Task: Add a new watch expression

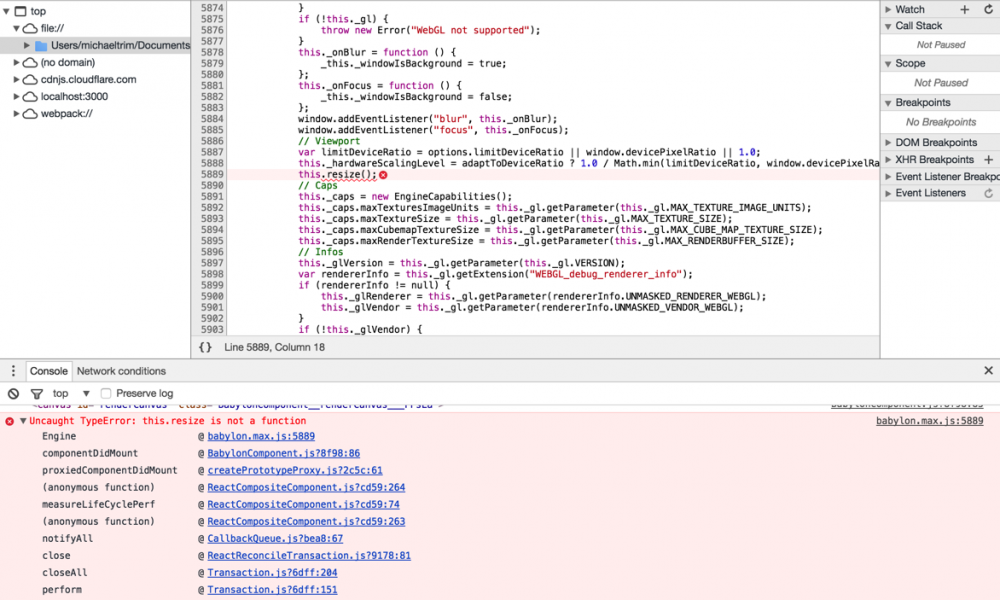Action: (x=965, y=9)
